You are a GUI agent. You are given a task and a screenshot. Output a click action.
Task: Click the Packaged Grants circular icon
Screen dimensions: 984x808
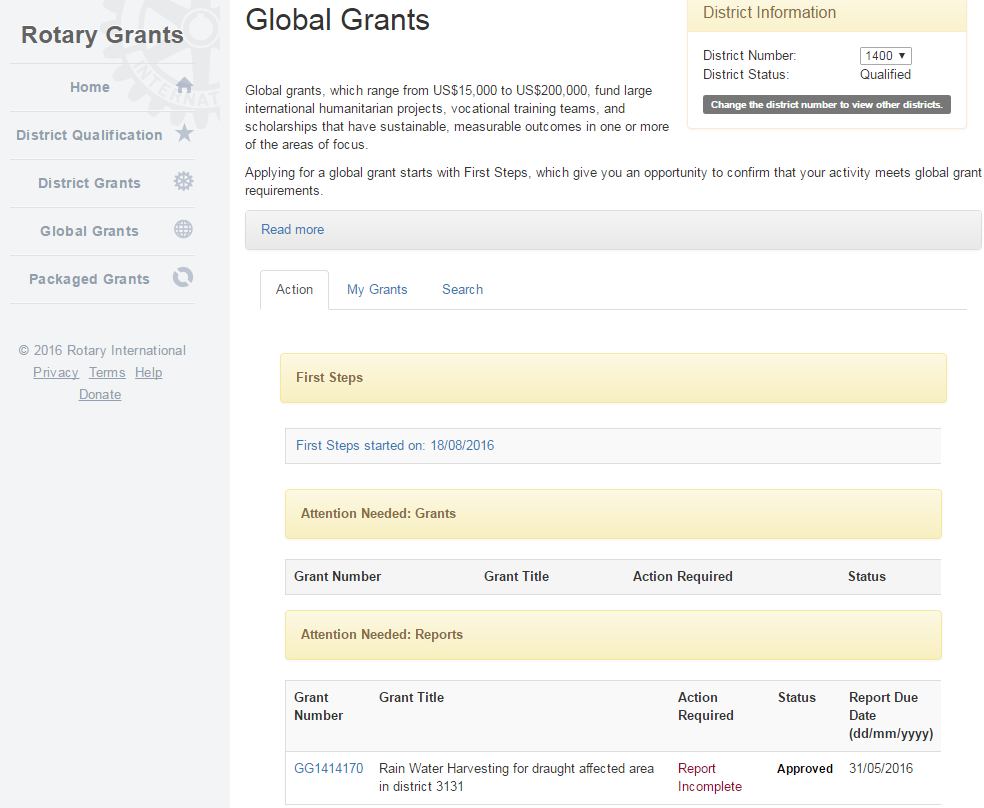click(x=183, y=277)
